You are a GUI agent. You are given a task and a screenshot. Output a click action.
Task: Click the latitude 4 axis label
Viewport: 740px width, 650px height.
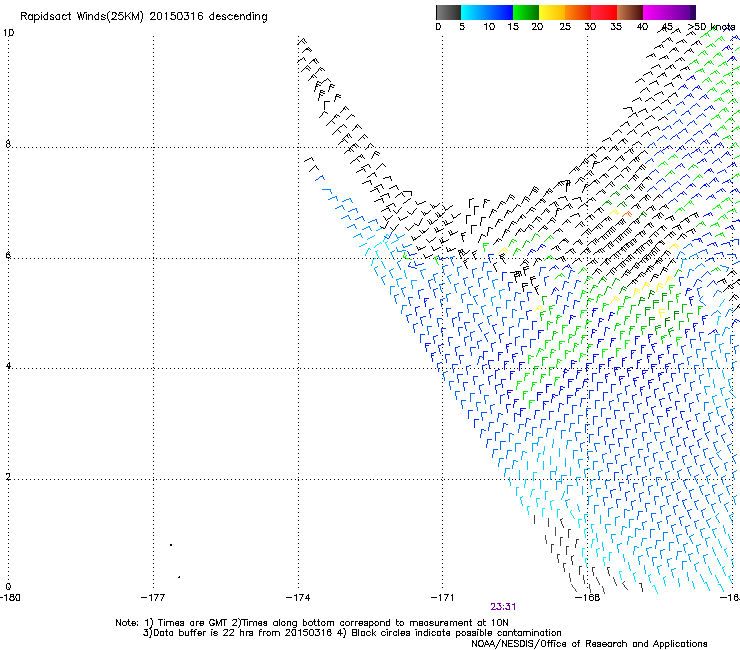pos(8,365)
